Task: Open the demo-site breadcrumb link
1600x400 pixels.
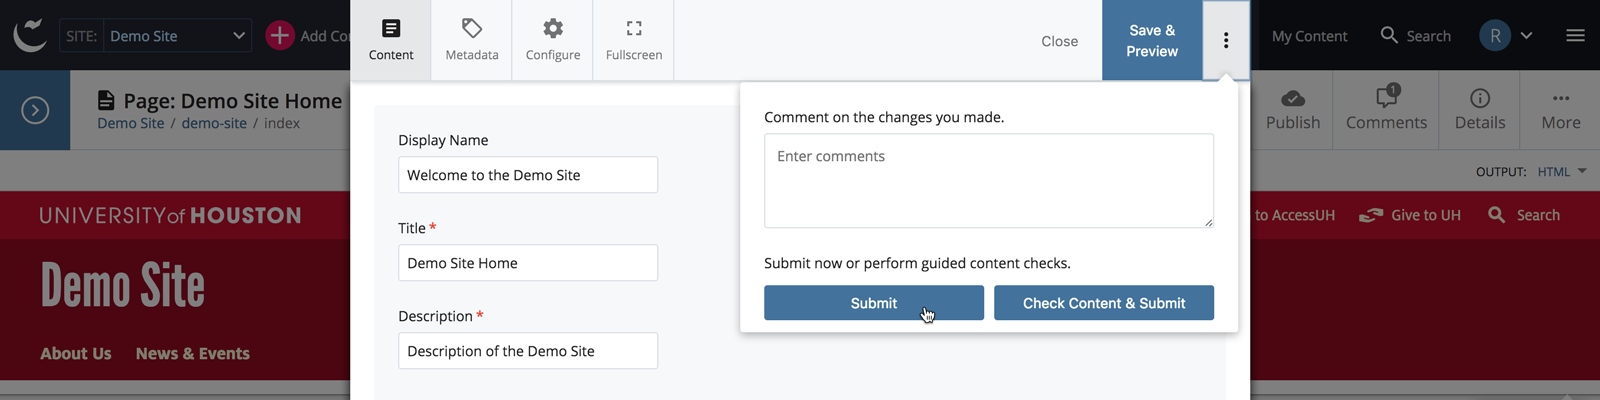Action: point(214,123)
